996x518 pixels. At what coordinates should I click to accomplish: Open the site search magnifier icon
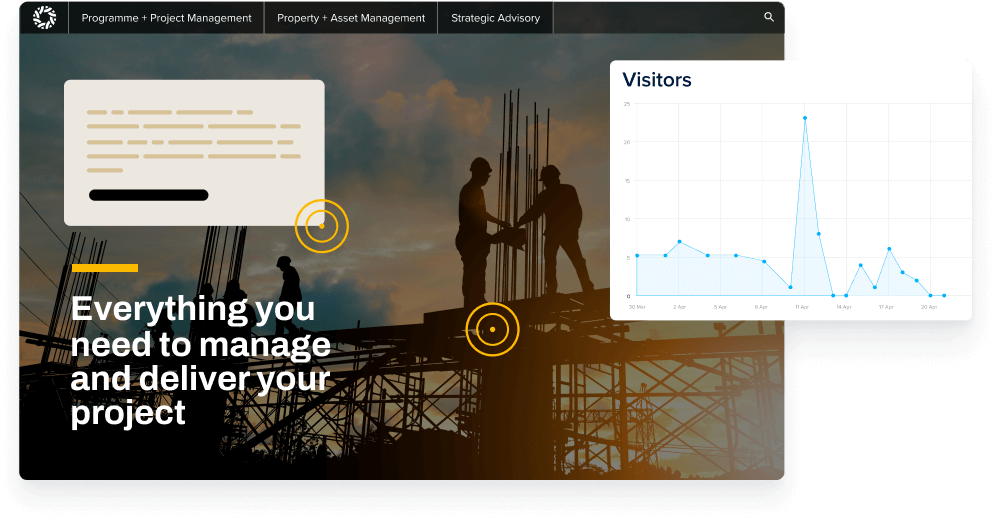tap(769, 17)
